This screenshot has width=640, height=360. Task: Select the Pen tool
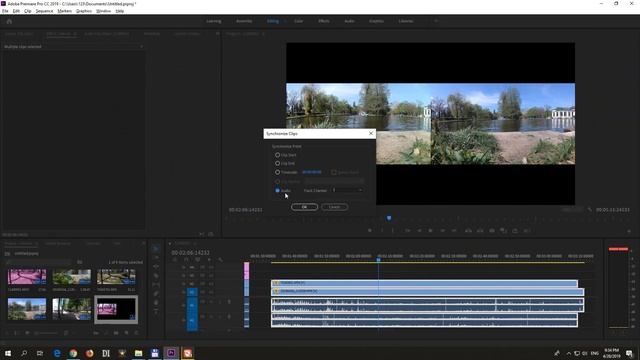156,293
